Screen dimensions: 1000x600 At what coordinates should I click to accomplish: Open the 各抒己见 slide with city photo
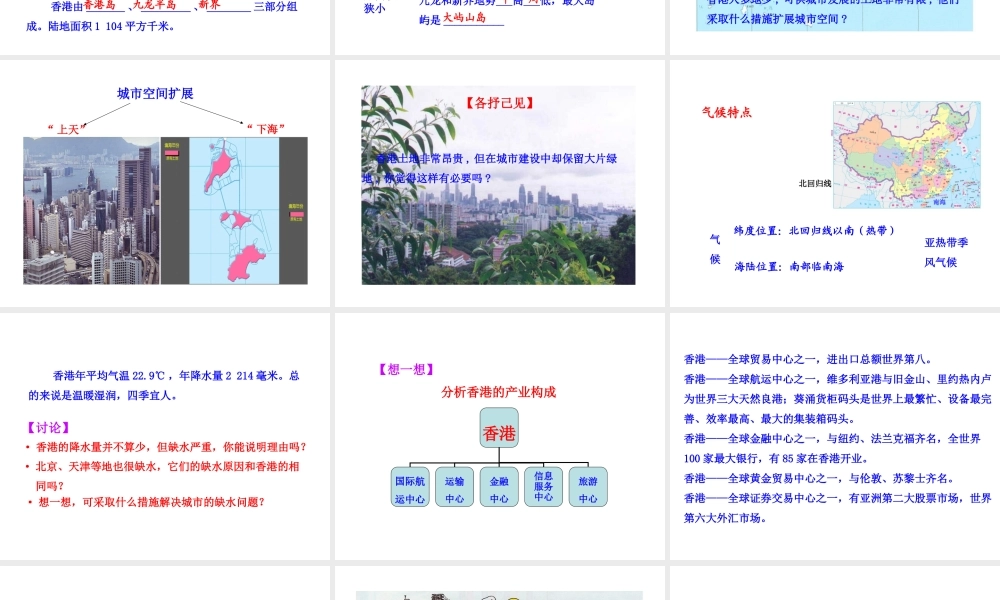point(499,183)
